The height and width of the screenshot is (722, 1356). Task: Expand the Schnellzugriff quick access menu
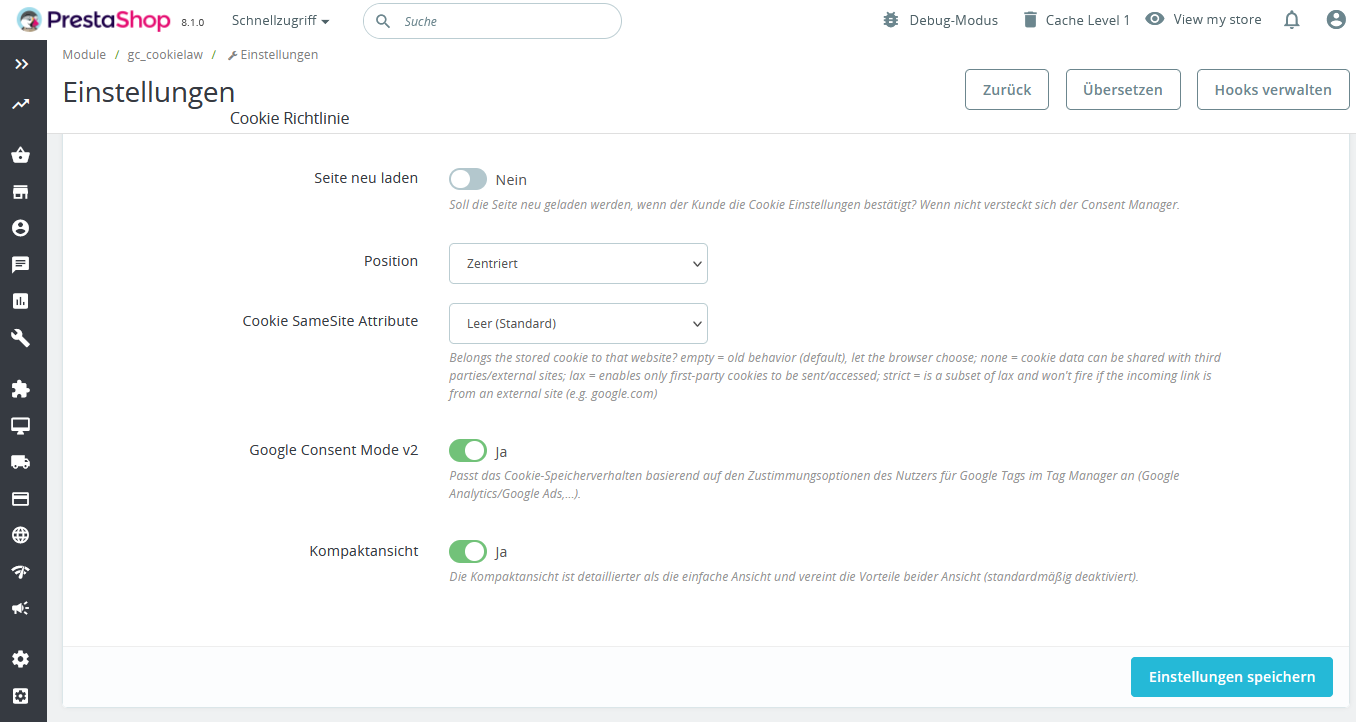281,20
